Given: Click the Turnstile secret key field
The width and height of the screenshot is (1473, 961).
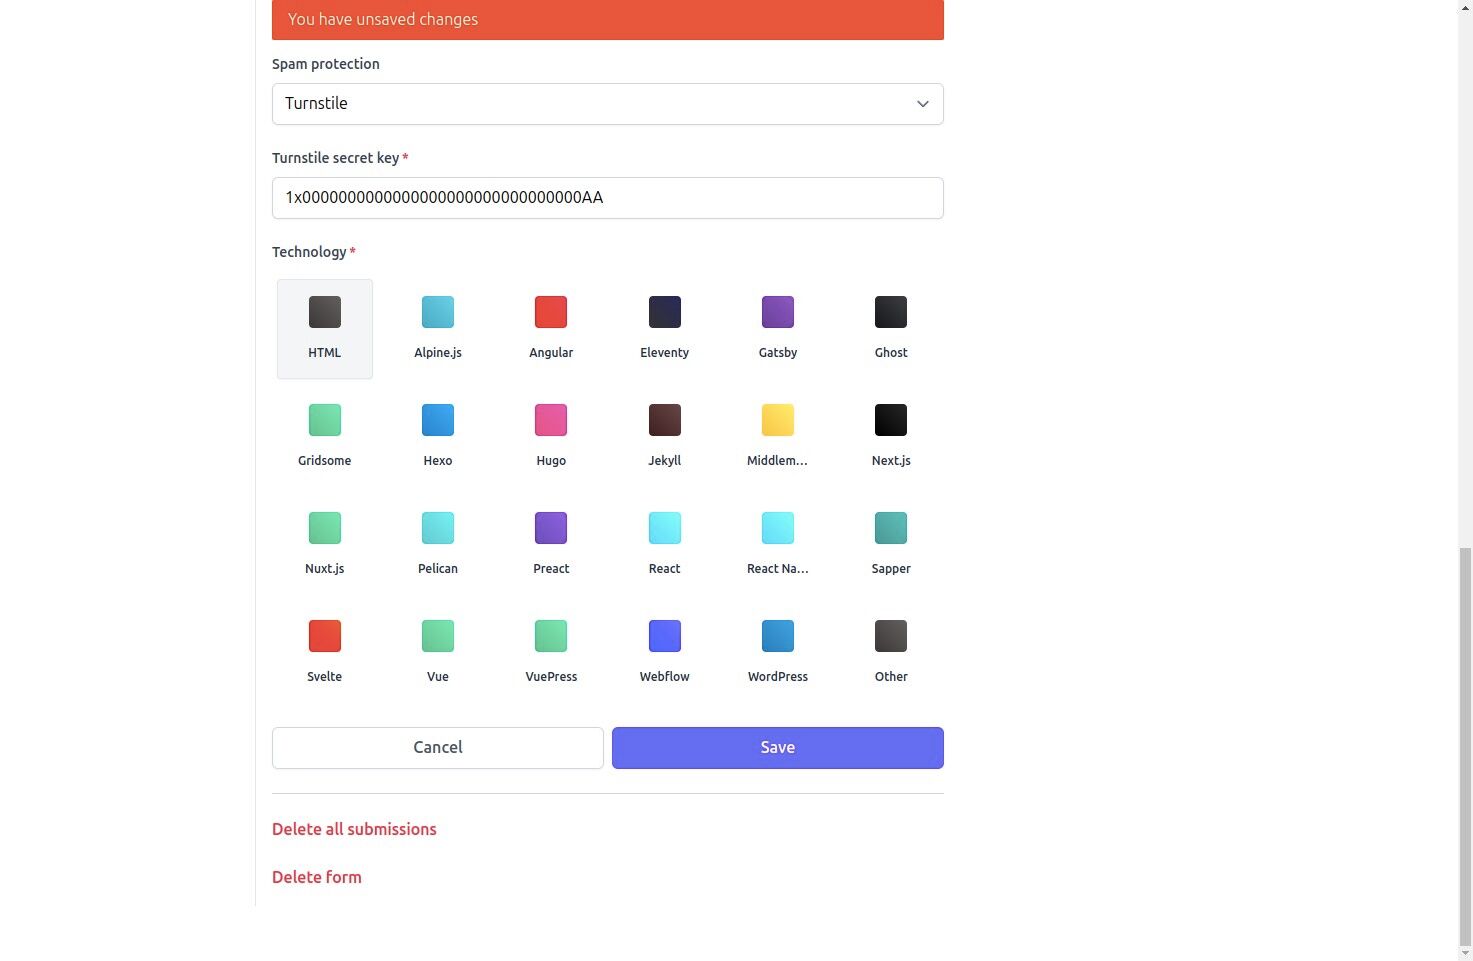Looking at the screenshot, I should 607,197.
